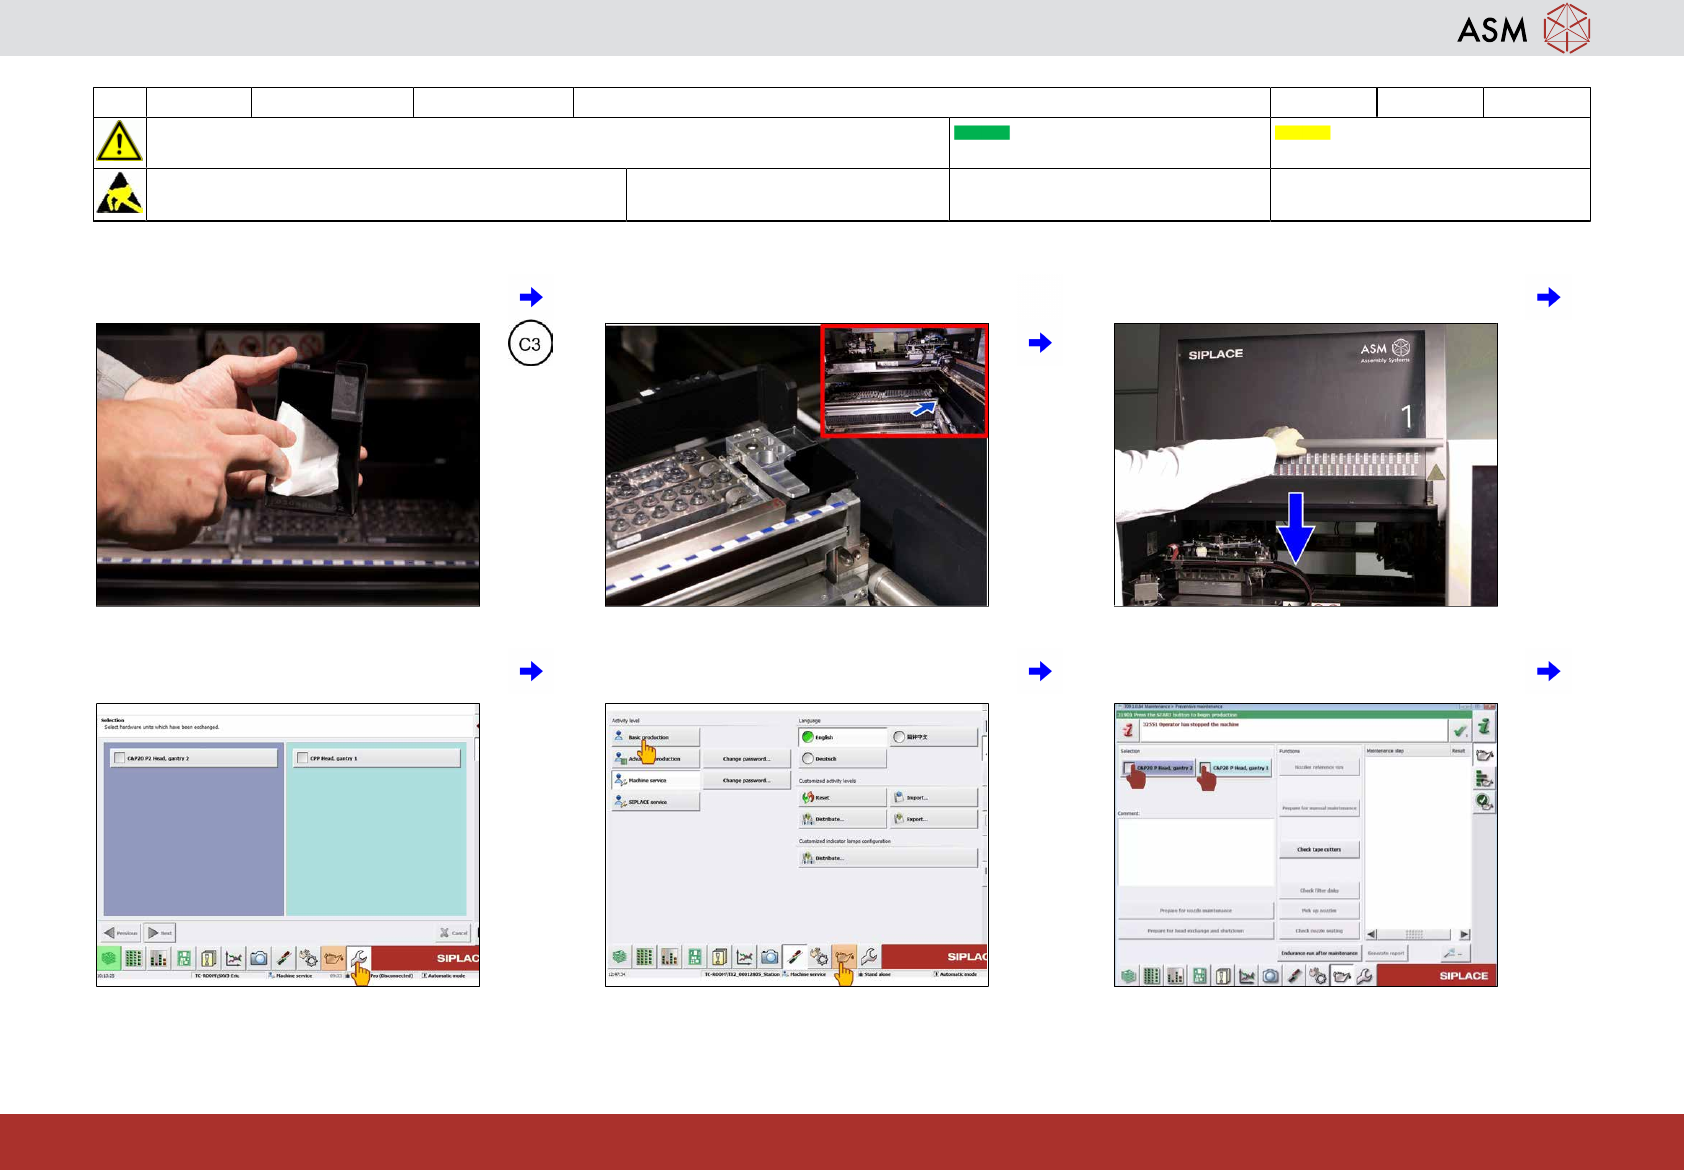1684x1170 pixels.
Task: Click the green checkmark acknowledge icon in the maintenance screen
Action: click(1460, 731)
